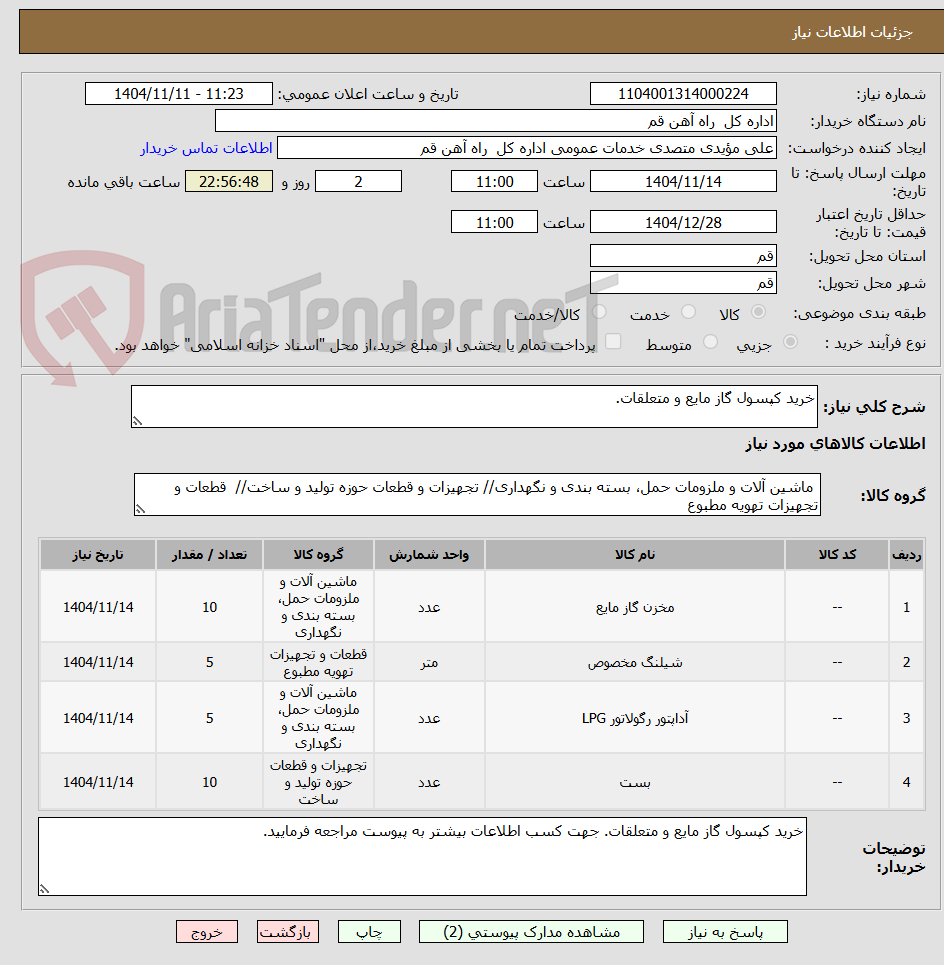Click the خروج exit button
Viewport: 944px width, 965px height.
click(x=207, y=932)
